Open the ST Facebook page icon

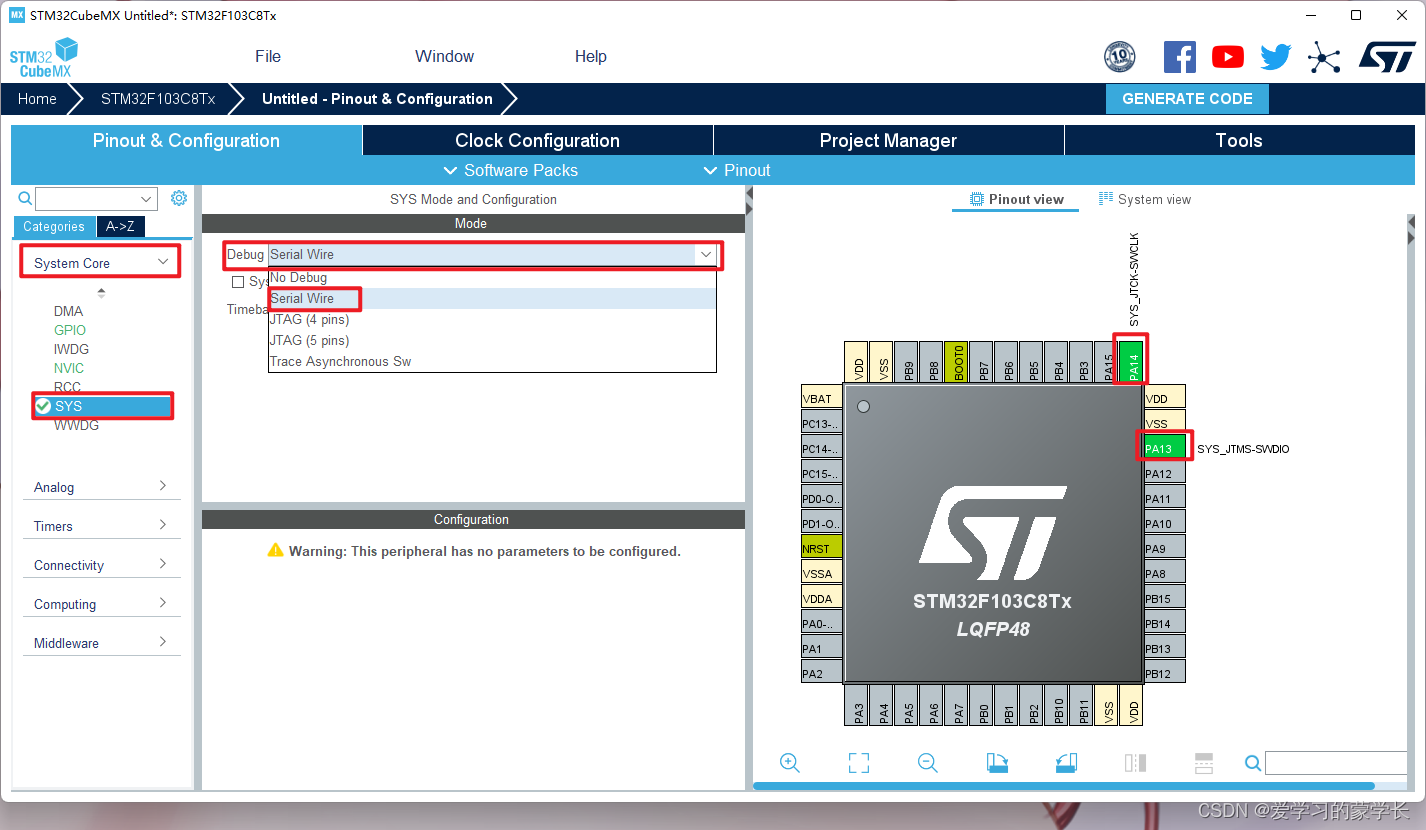click(x=1180, y=57)
